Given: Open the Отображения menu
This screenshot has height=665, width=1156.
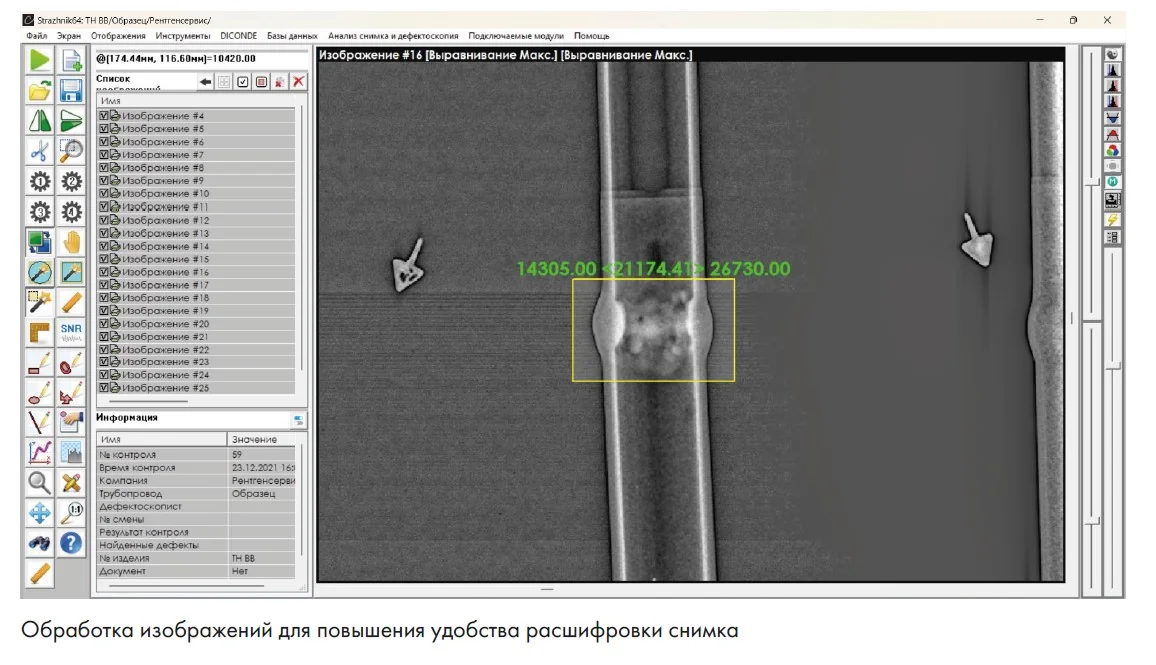Looking at the screenshot, I should coord(118,35).
